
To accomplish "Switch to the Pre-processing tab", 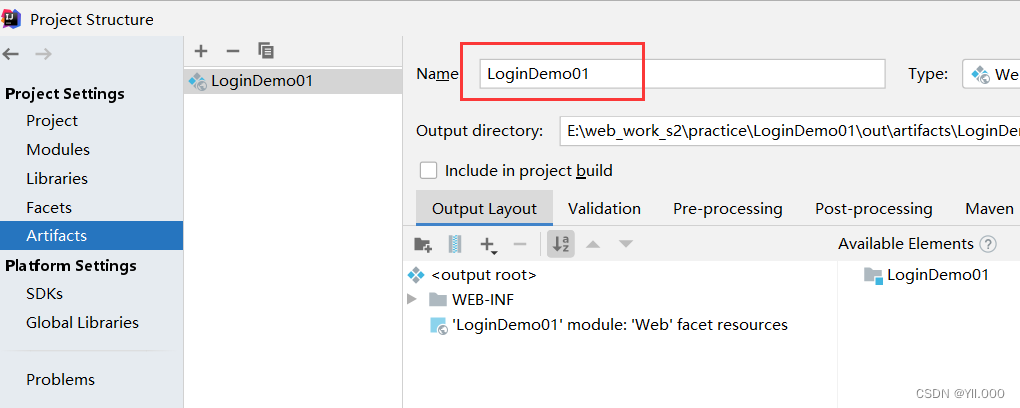I will tap(727, 209).
